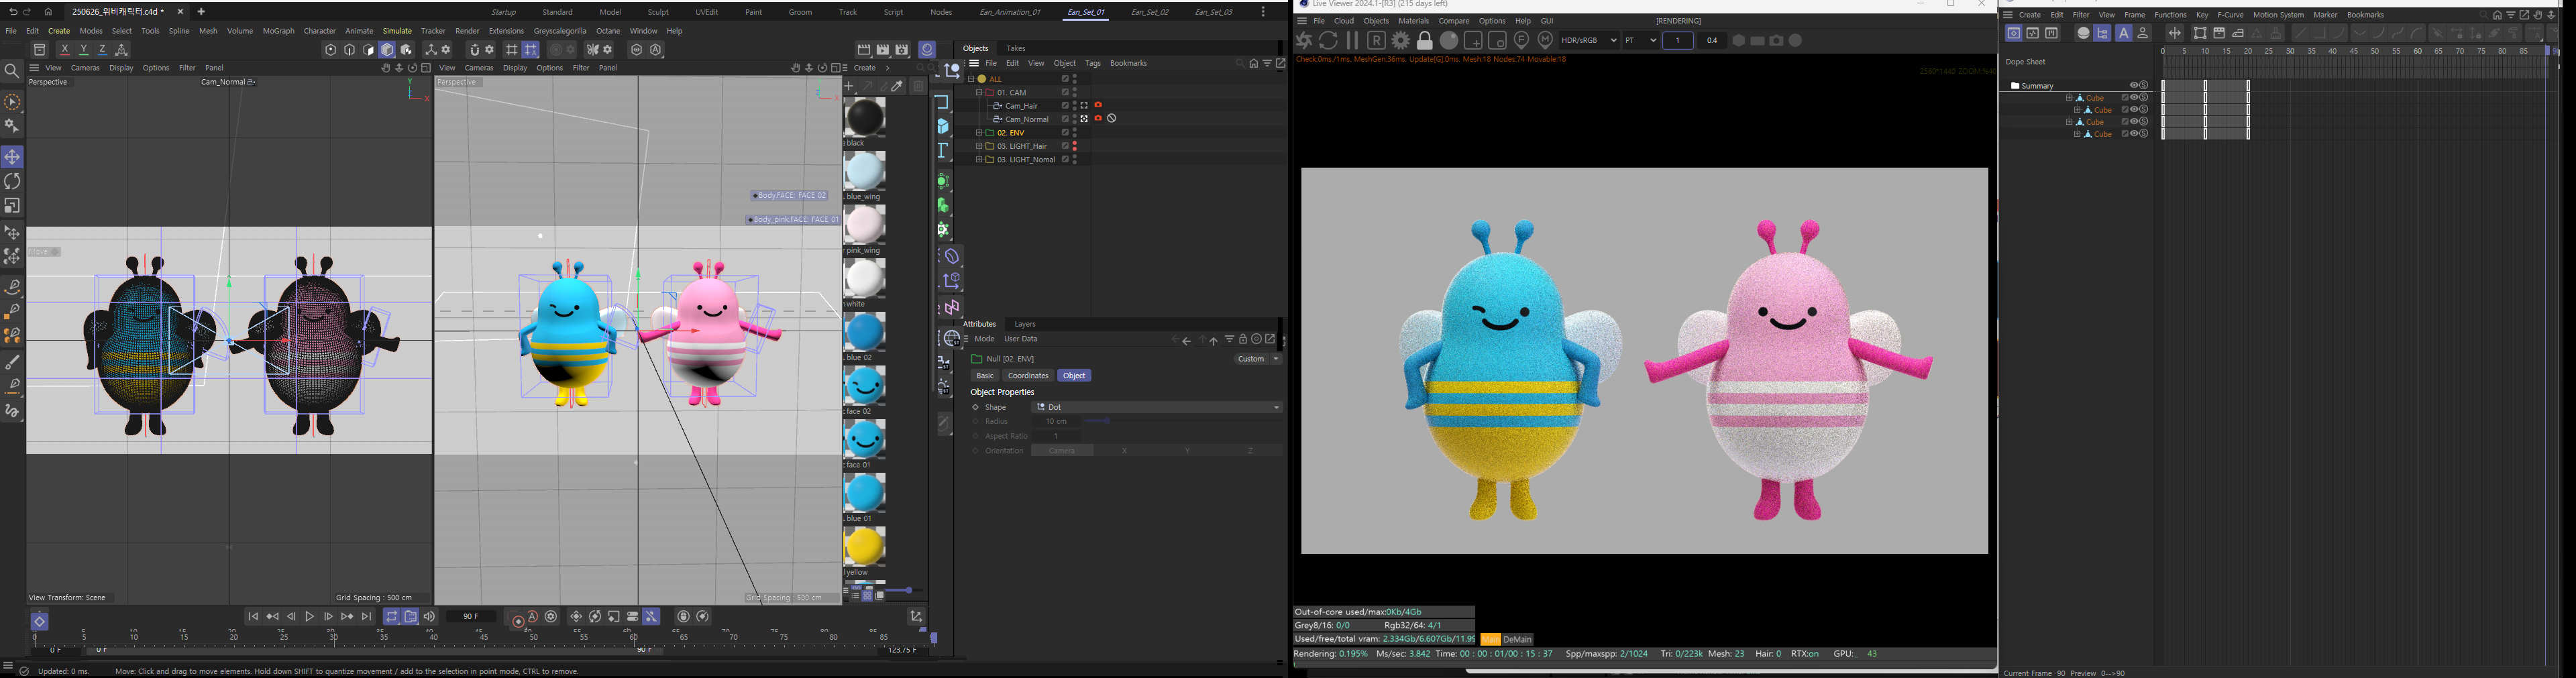Toggle the X axis lock
2576x678 pixels.
point(65,50)
